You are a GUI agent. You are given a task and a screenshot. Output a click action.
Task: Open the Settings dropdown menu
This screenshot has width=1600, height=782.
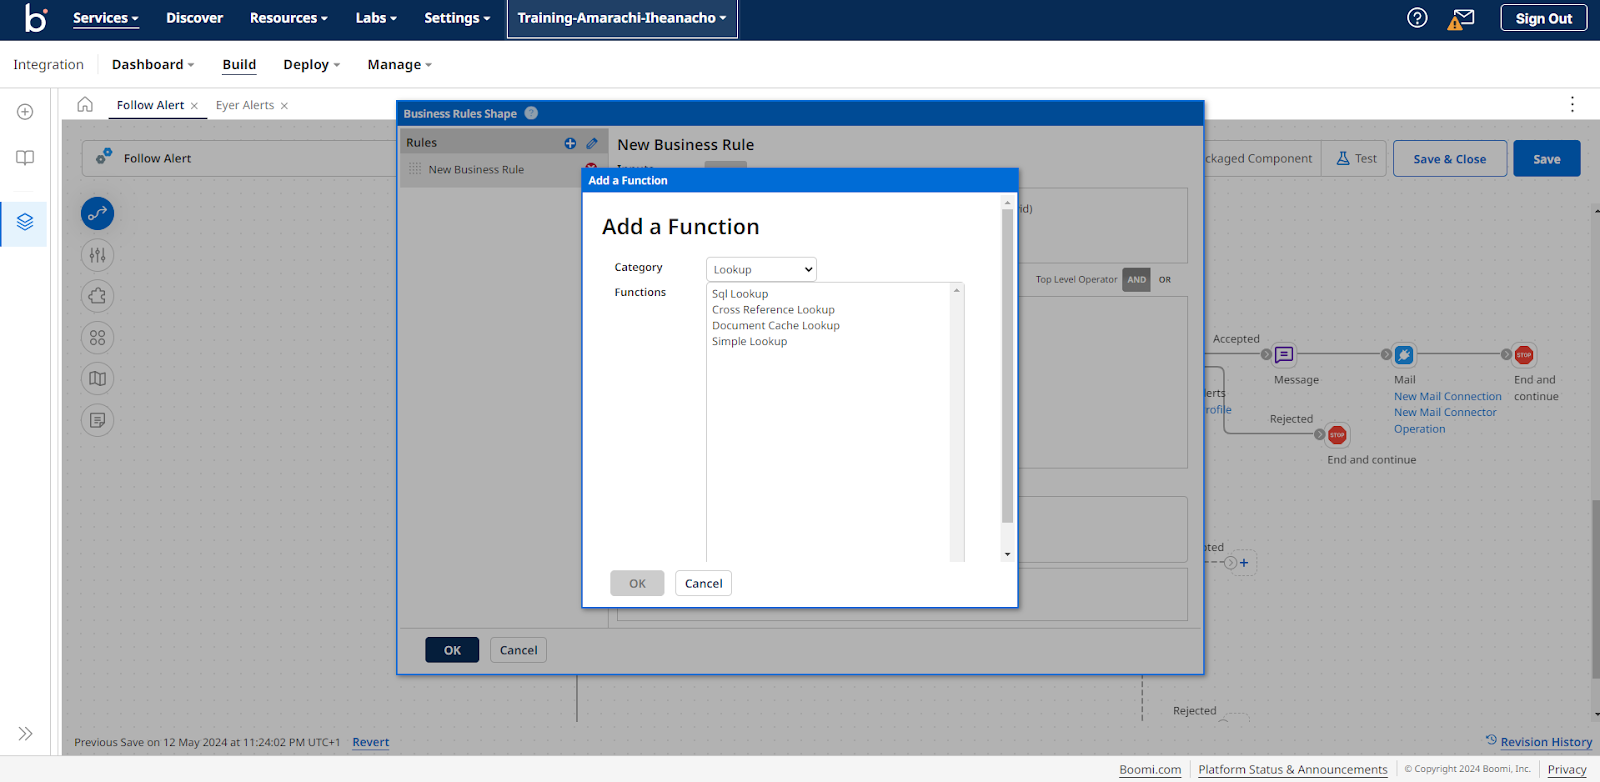[457, 18]
